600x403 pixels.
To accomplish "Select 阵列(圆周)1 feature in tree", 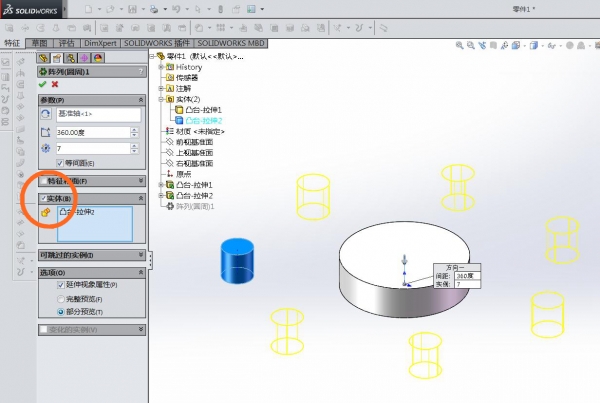I will (195, 206).
